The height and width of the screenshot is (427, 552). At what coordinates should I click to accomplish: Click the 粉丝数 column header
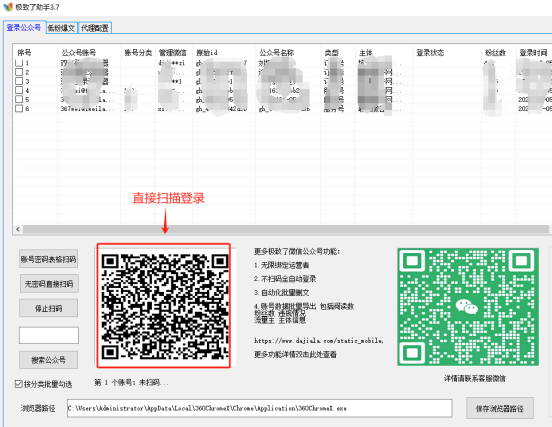pos(495,53)
